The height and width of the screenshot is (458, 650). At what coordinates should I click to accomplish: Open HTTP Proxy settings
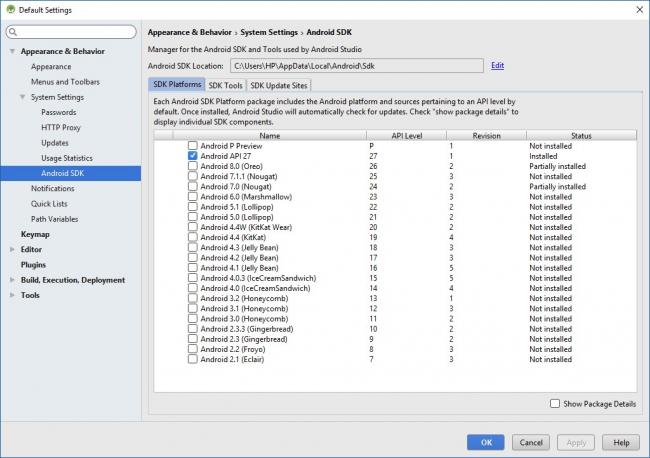pyautogui.click(x=61, y=128)
